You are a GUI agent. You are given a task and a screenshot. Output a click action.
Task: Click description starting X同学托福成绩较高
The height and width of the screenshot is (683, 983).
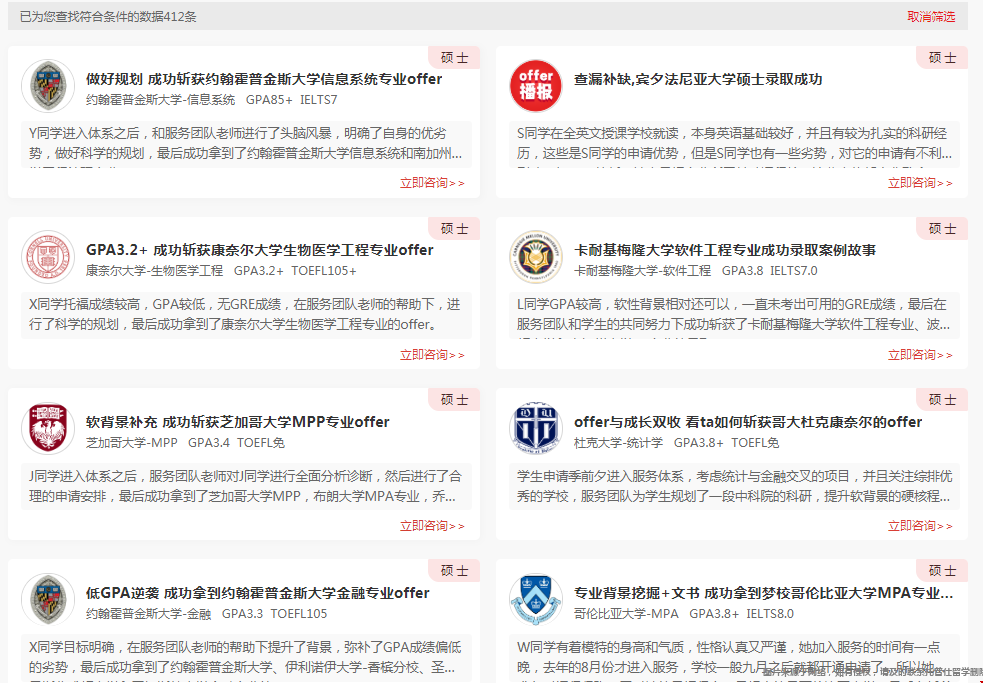[246, 315]
